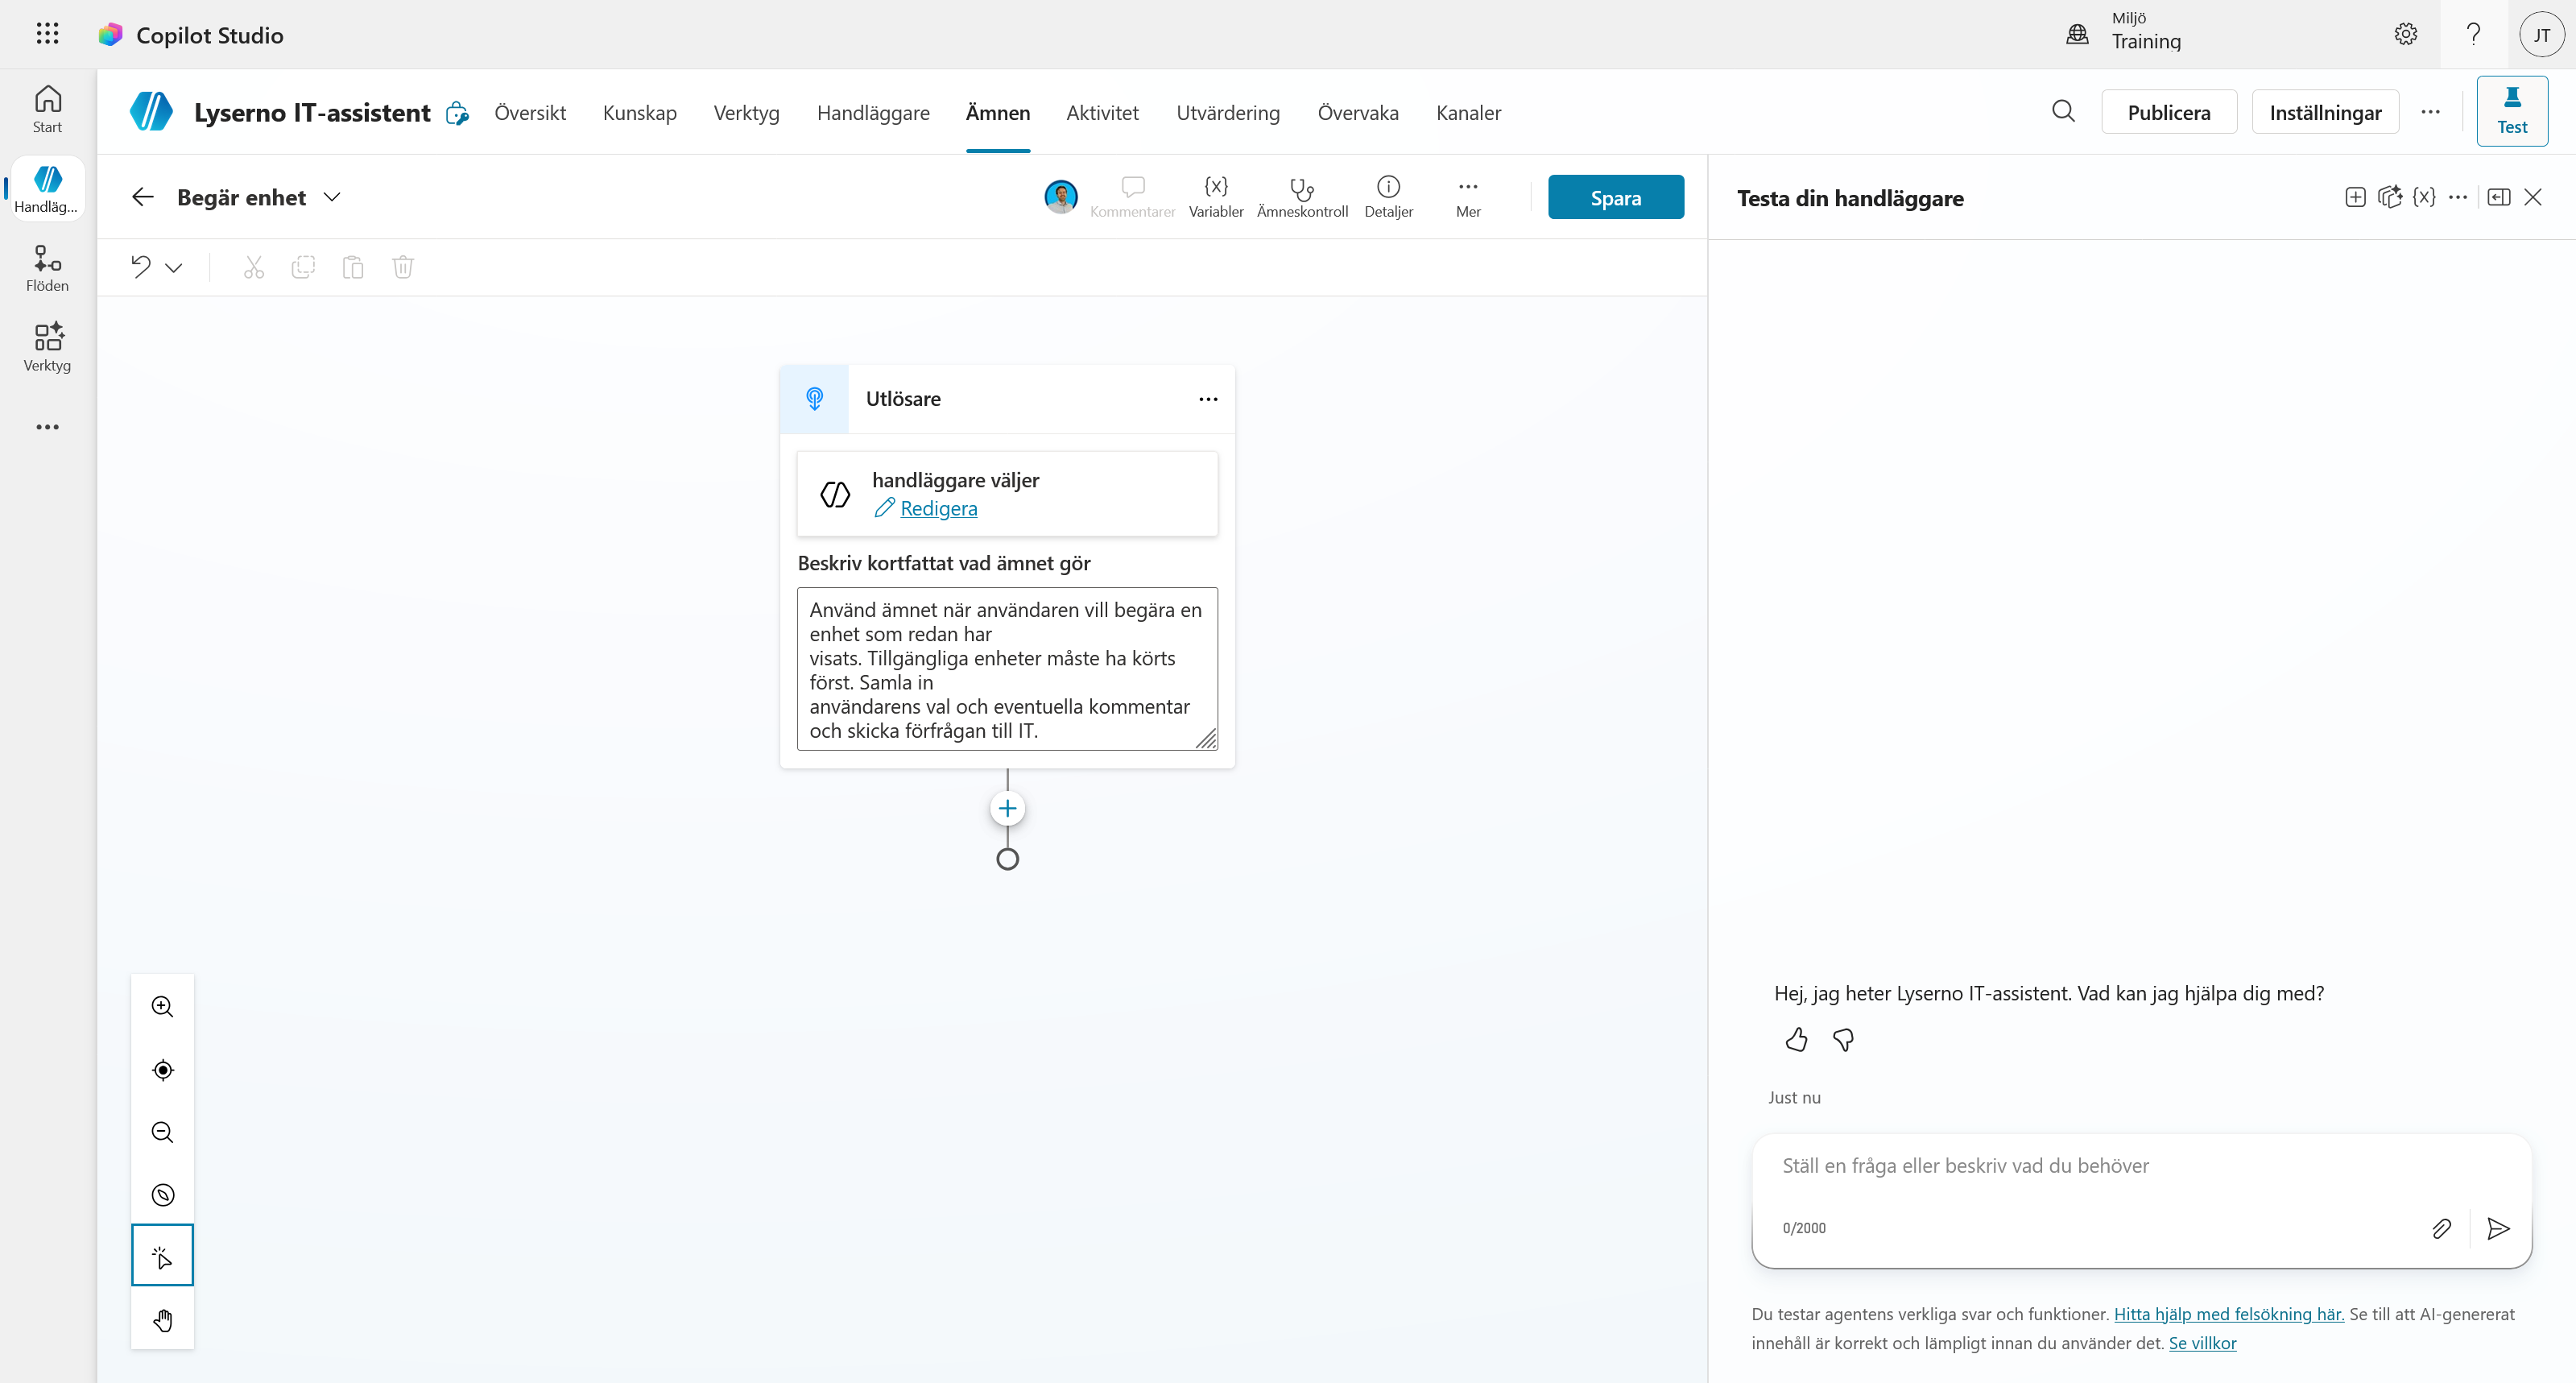Go back with the left arrow
This screenshot has height=1383, width=2576.
pos(143,197)
